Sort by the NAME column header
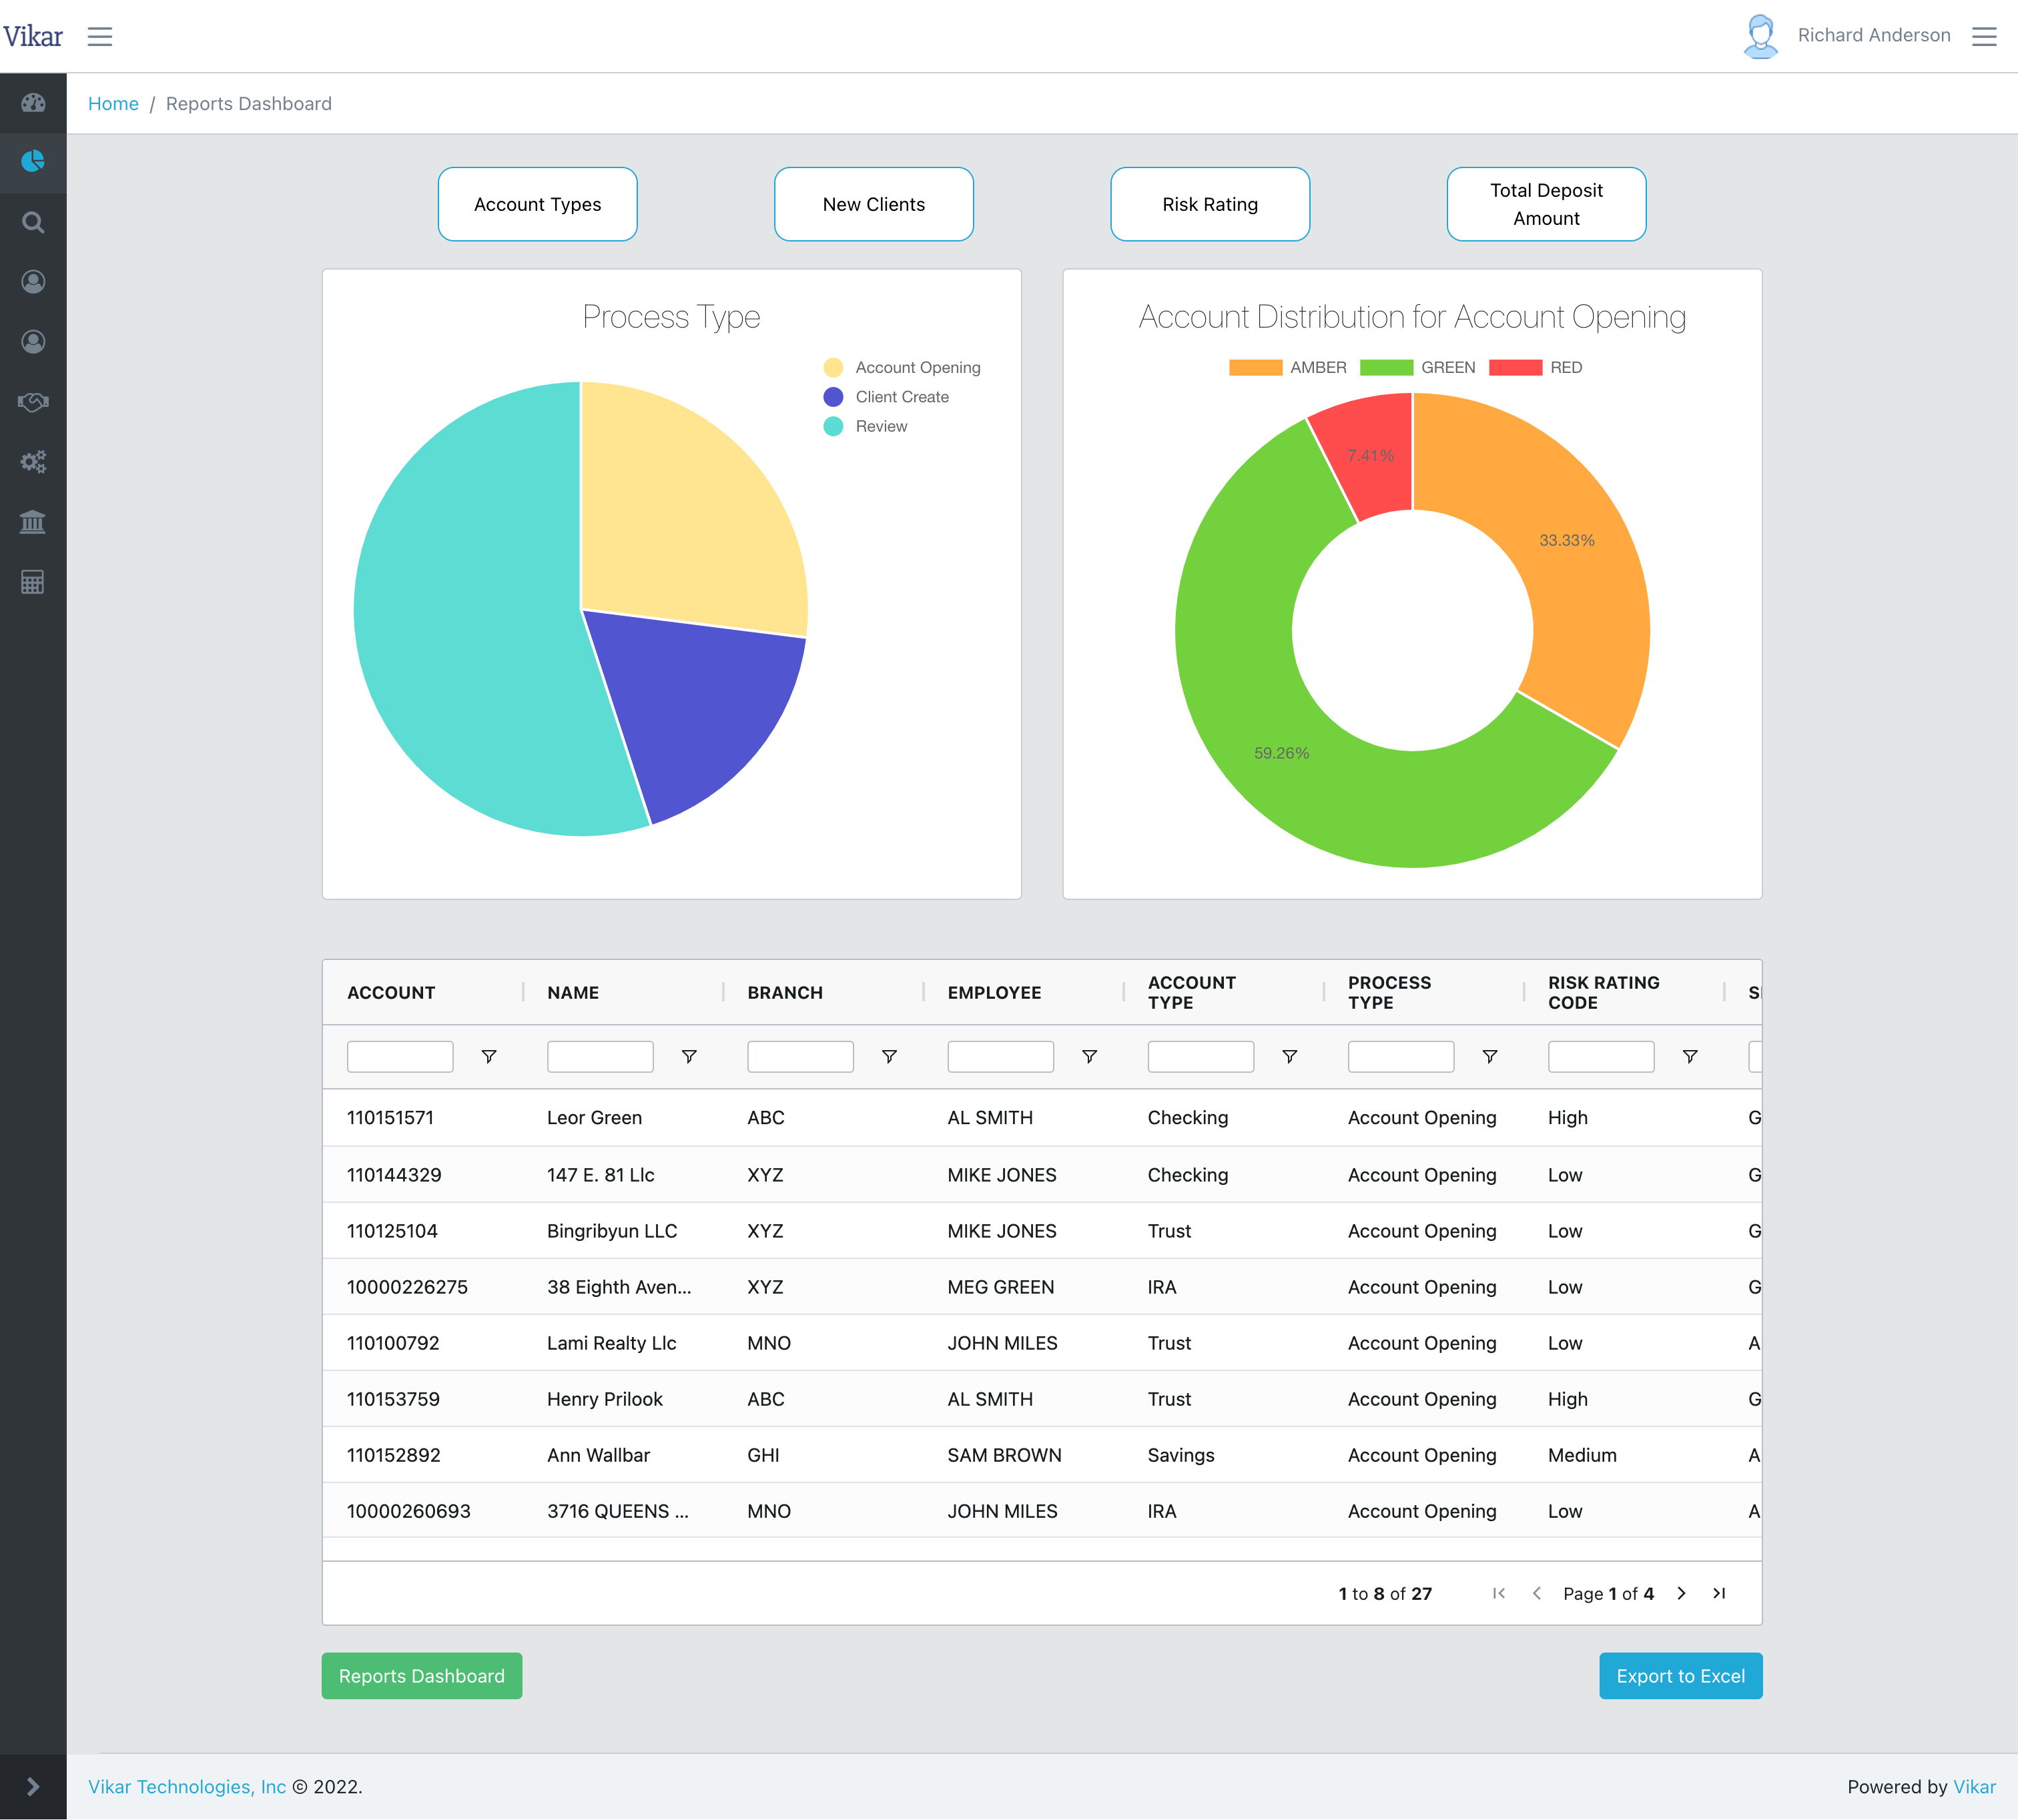 573,993
